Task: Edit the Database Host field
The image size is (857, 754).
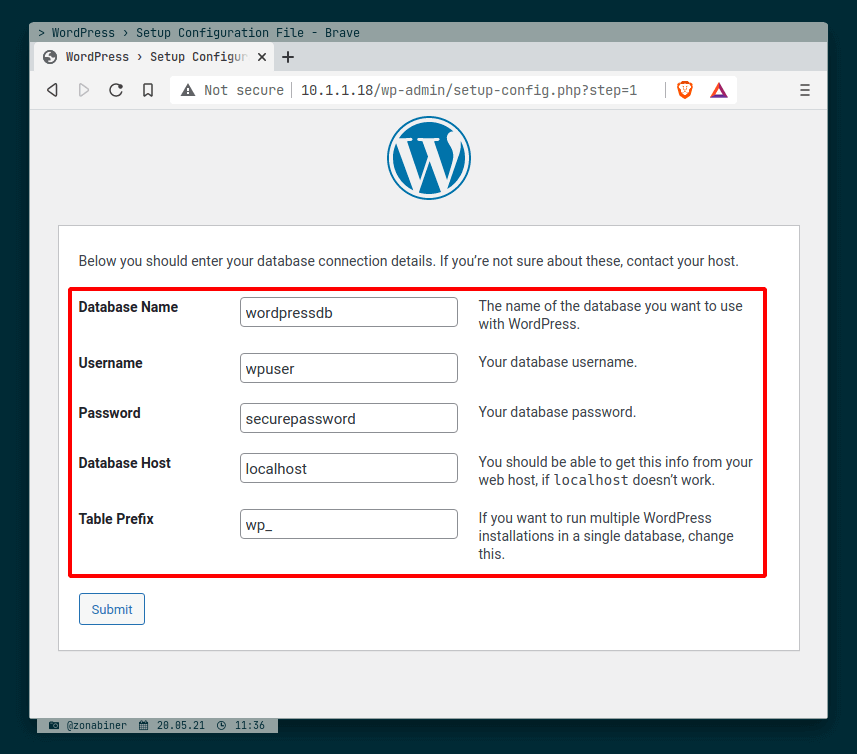Action: 348,468
